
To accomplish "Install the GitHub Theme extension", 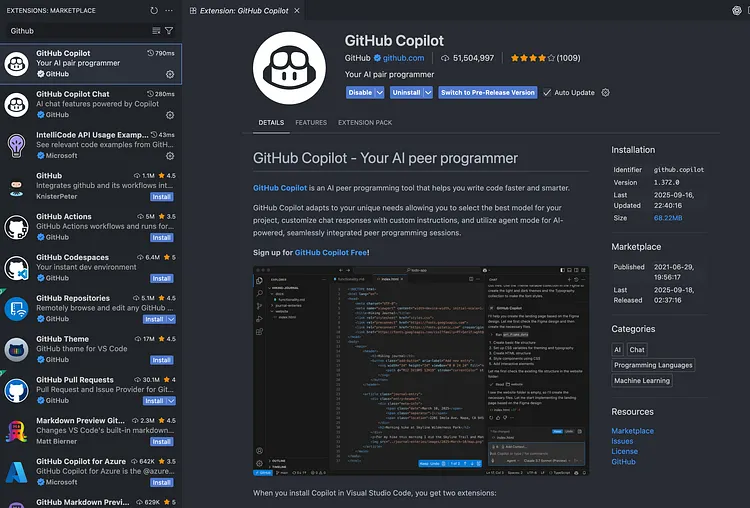I will pyautogui.click(x=162, y=360).
